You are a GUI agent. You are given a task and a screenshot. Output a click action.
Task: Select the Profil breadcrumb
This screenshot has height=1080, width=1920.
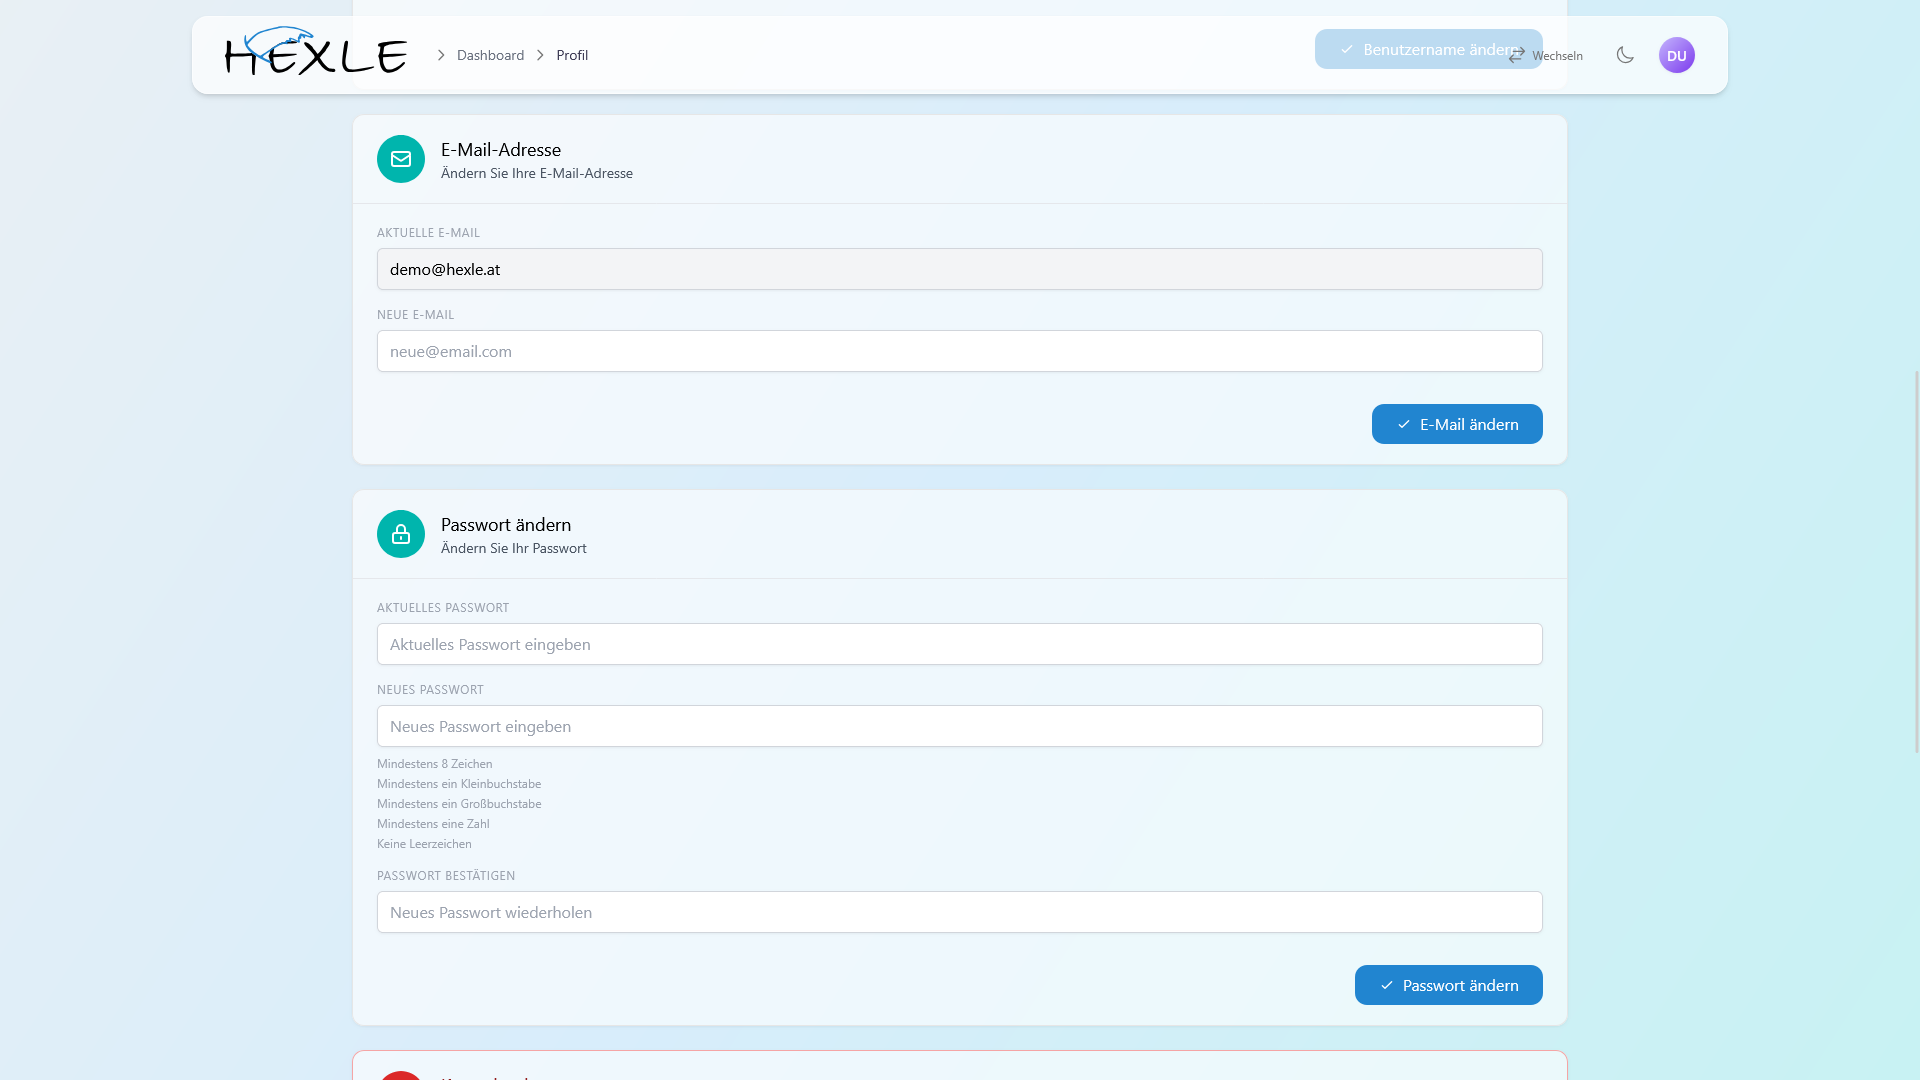572,55
